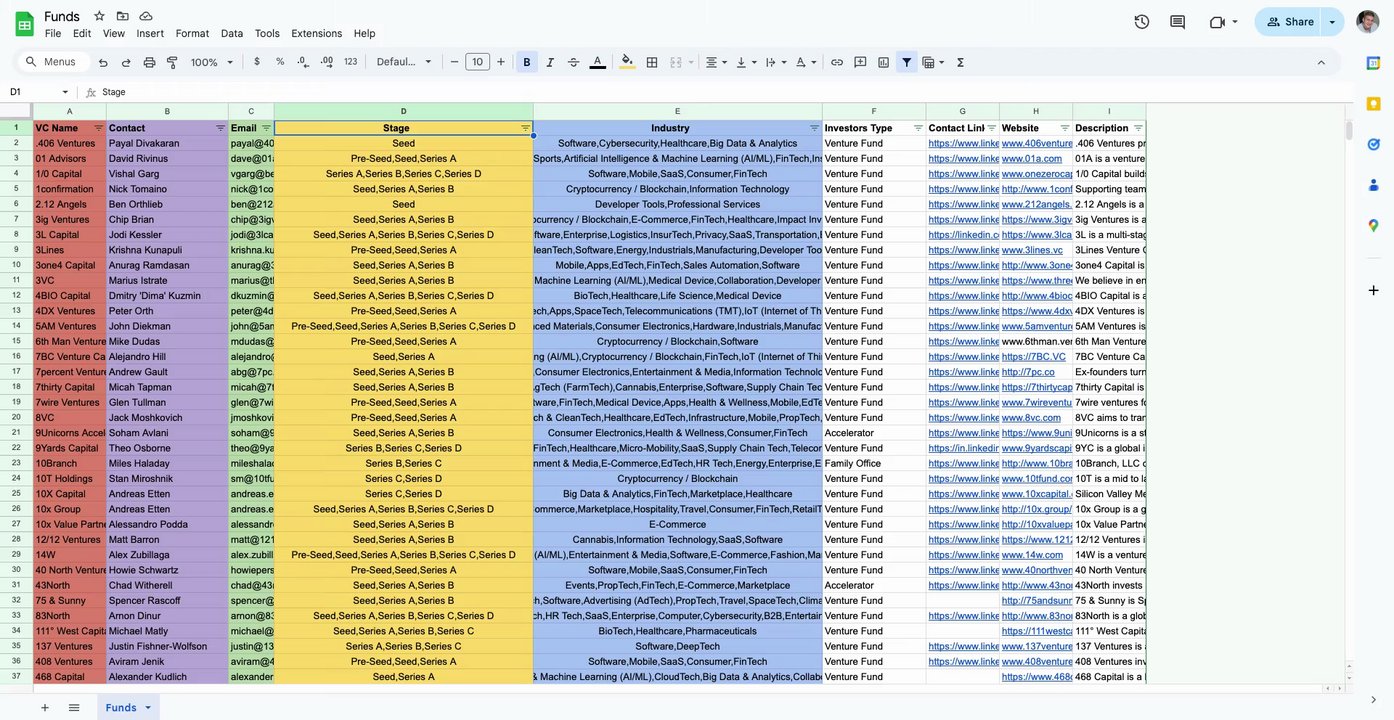Image resolution: width=1394 pixels, height=720 pixels.
Task: Decrease decimal places
Action: coord(303,62)
